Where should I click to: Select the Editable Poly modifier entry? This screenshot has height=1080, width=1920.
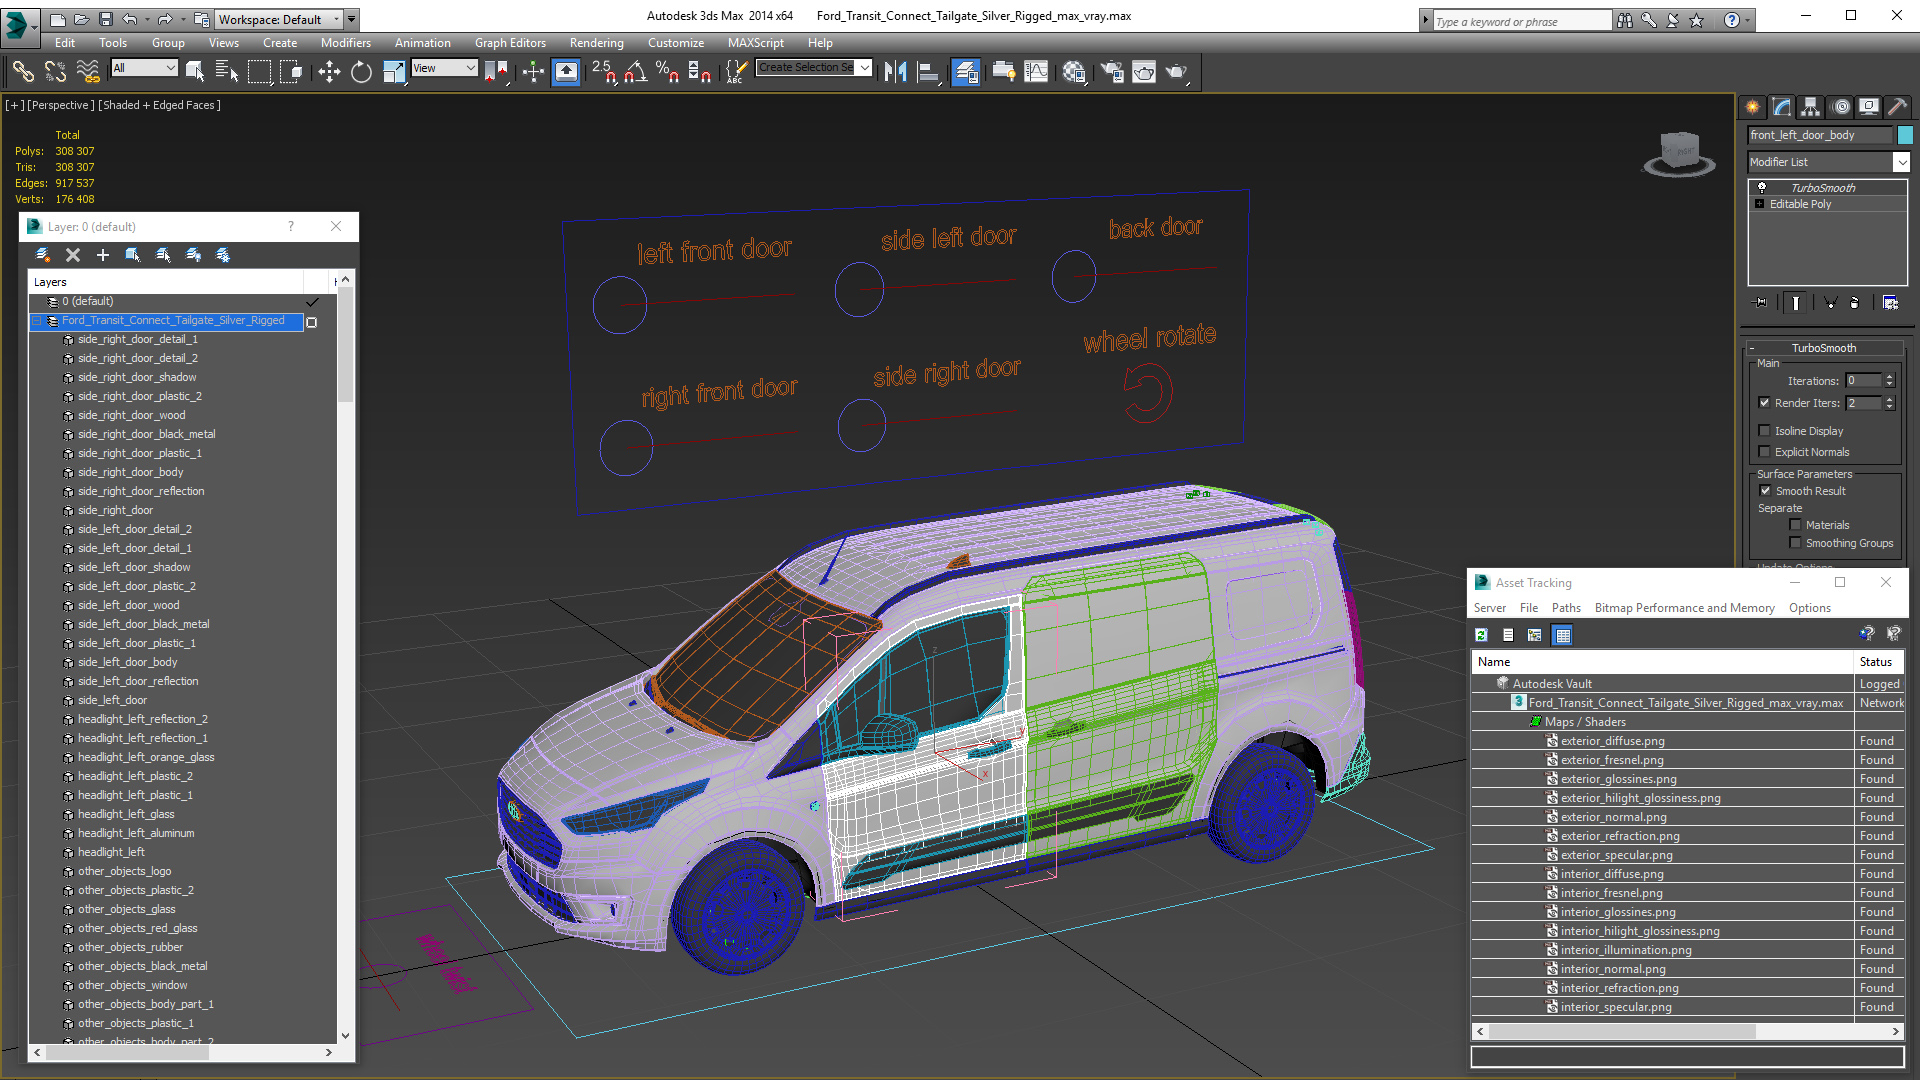click(1800, 204)
